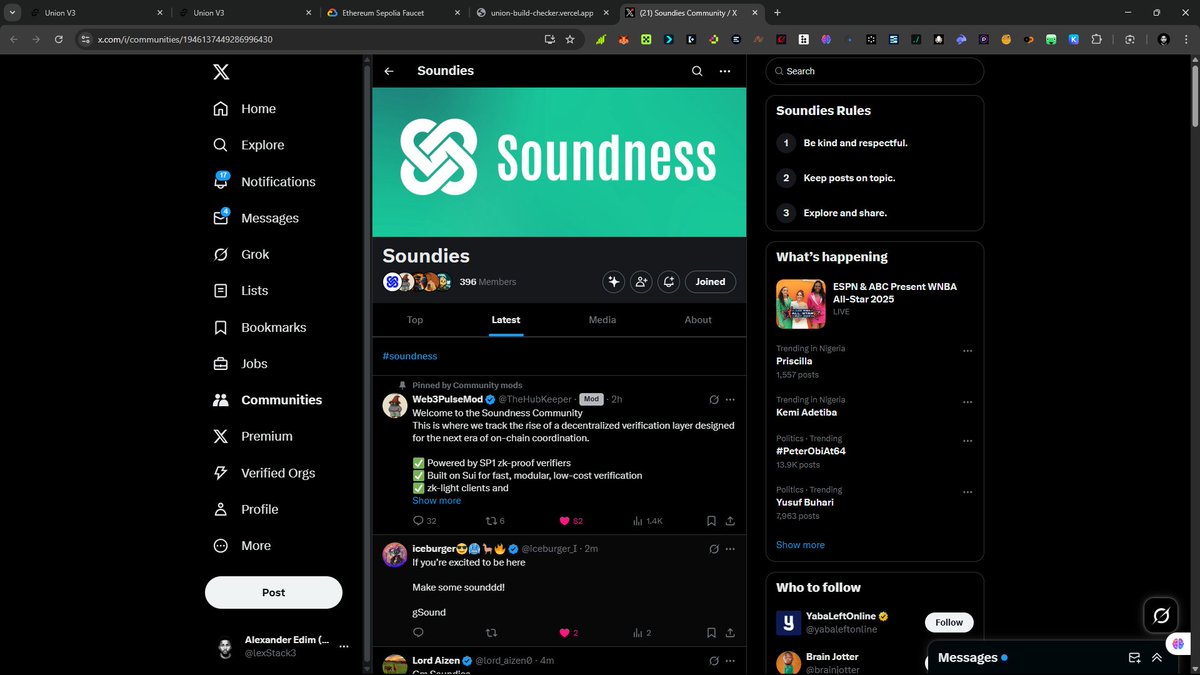The image size is (1200, 675).
Task: Toggle community notification bell
Action: pos(668,282)
